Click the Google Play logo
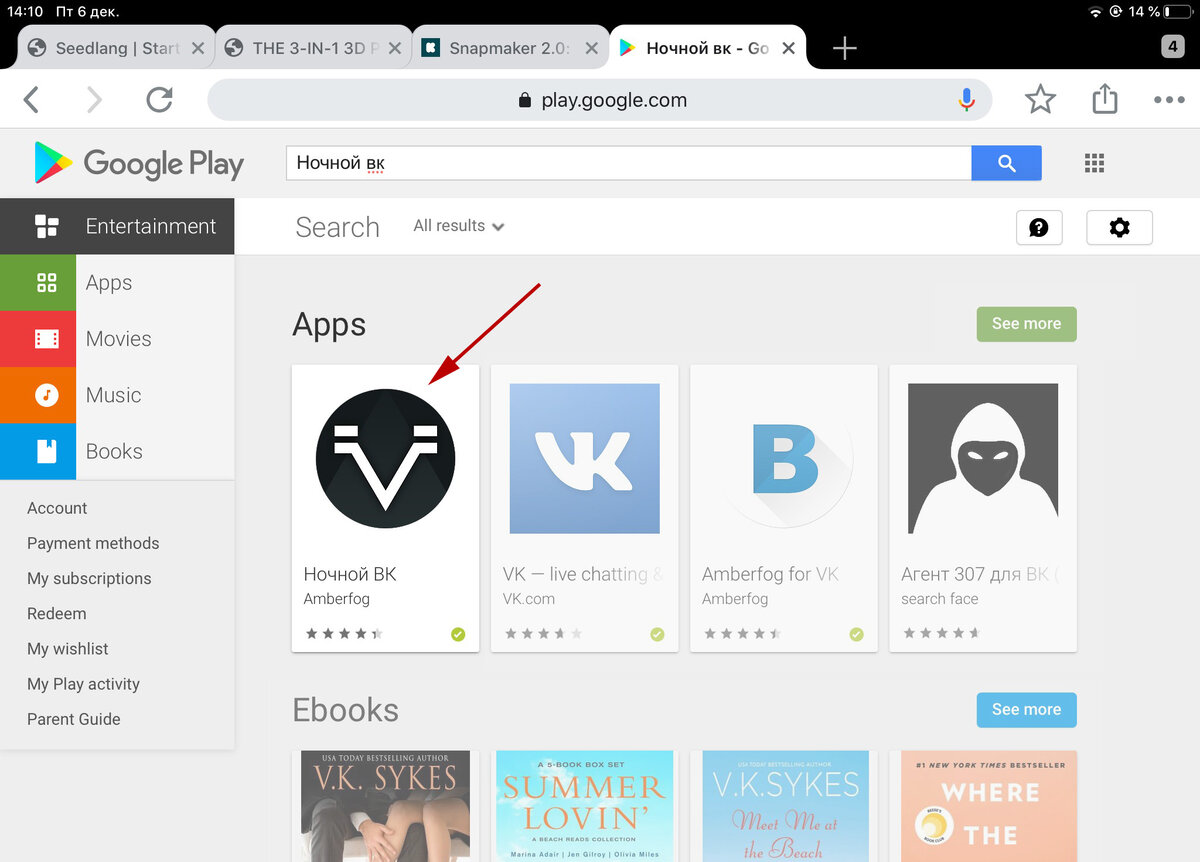1200x862 pixels. click(139, 163)
